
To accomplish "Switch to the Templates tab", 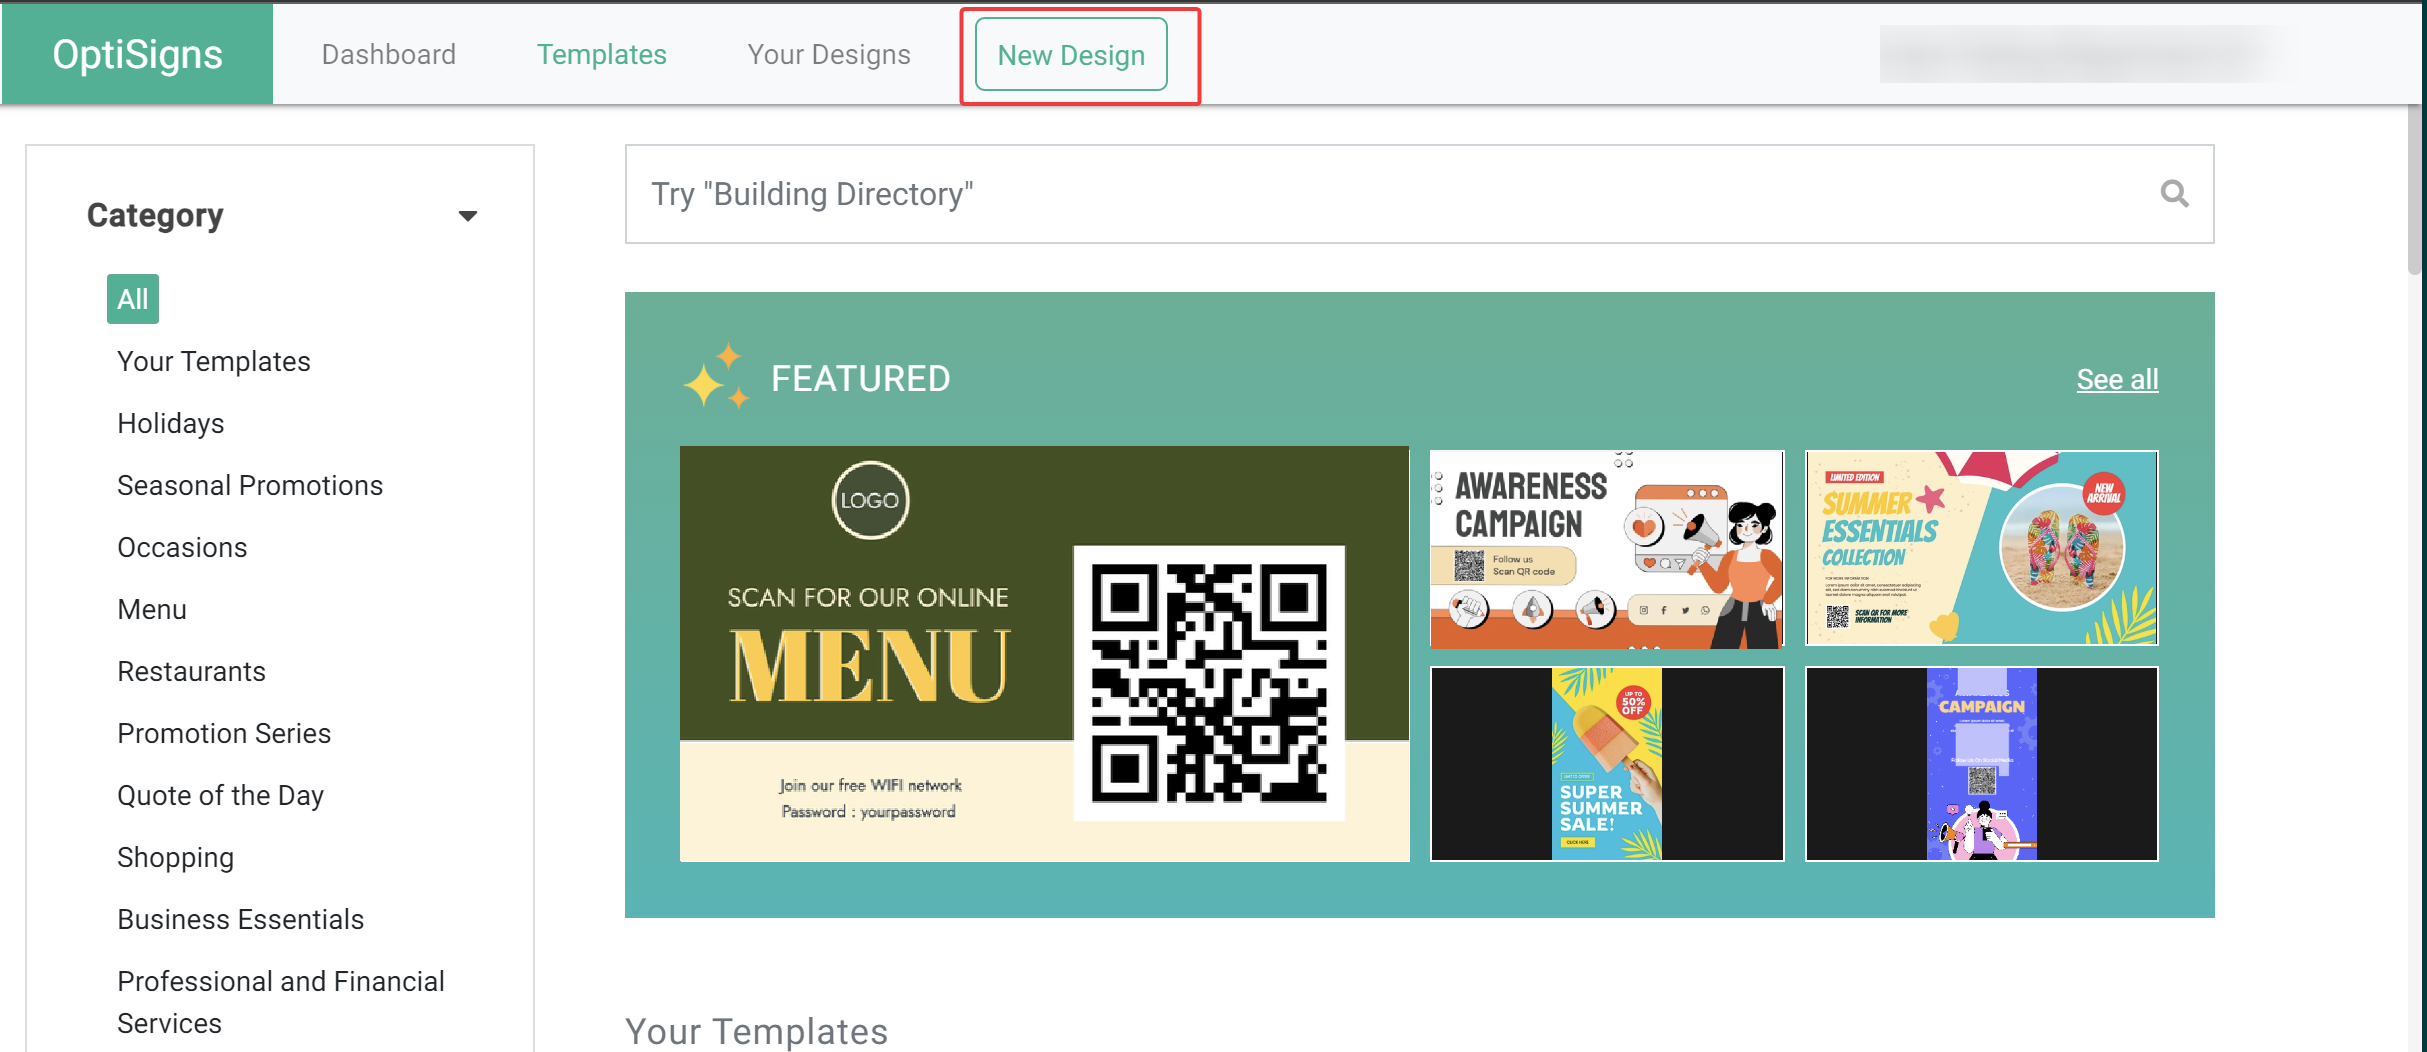I will pos(602,54).
